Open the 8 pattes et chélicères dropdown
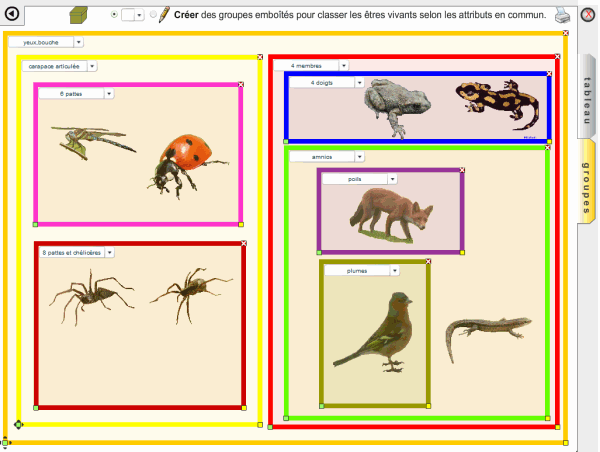The image size is (600, 452). pyautogui.click(x=110, y=253)
